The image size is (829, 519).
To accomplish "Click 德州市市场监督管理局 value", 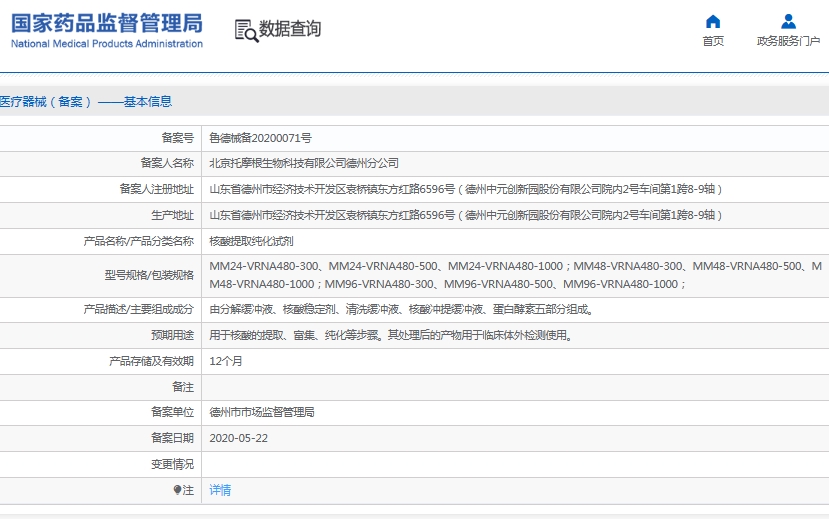I will click(x=262, y=412).
